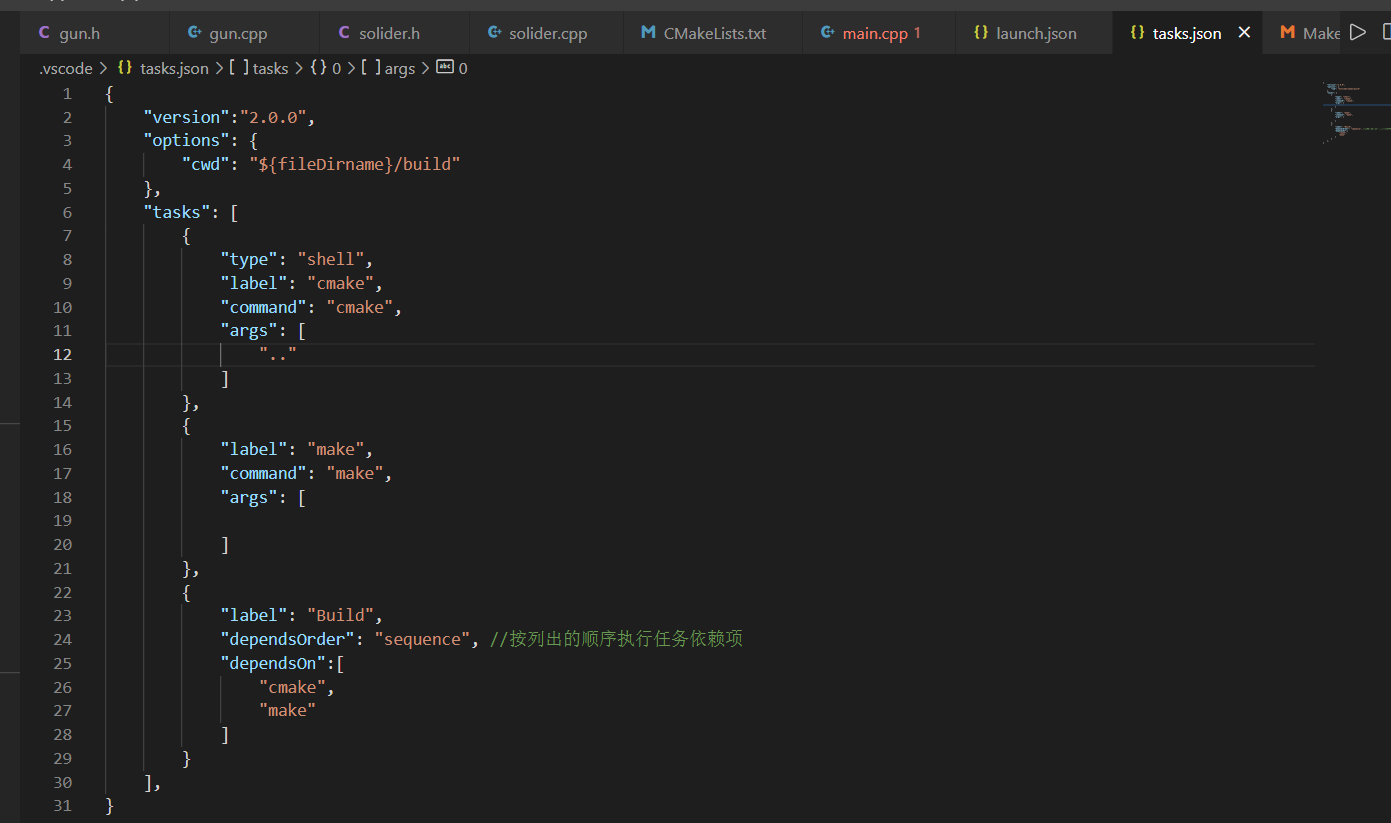Click the Run play icon in editor toolbar
1391x823 pixels.
(1357, 32)
